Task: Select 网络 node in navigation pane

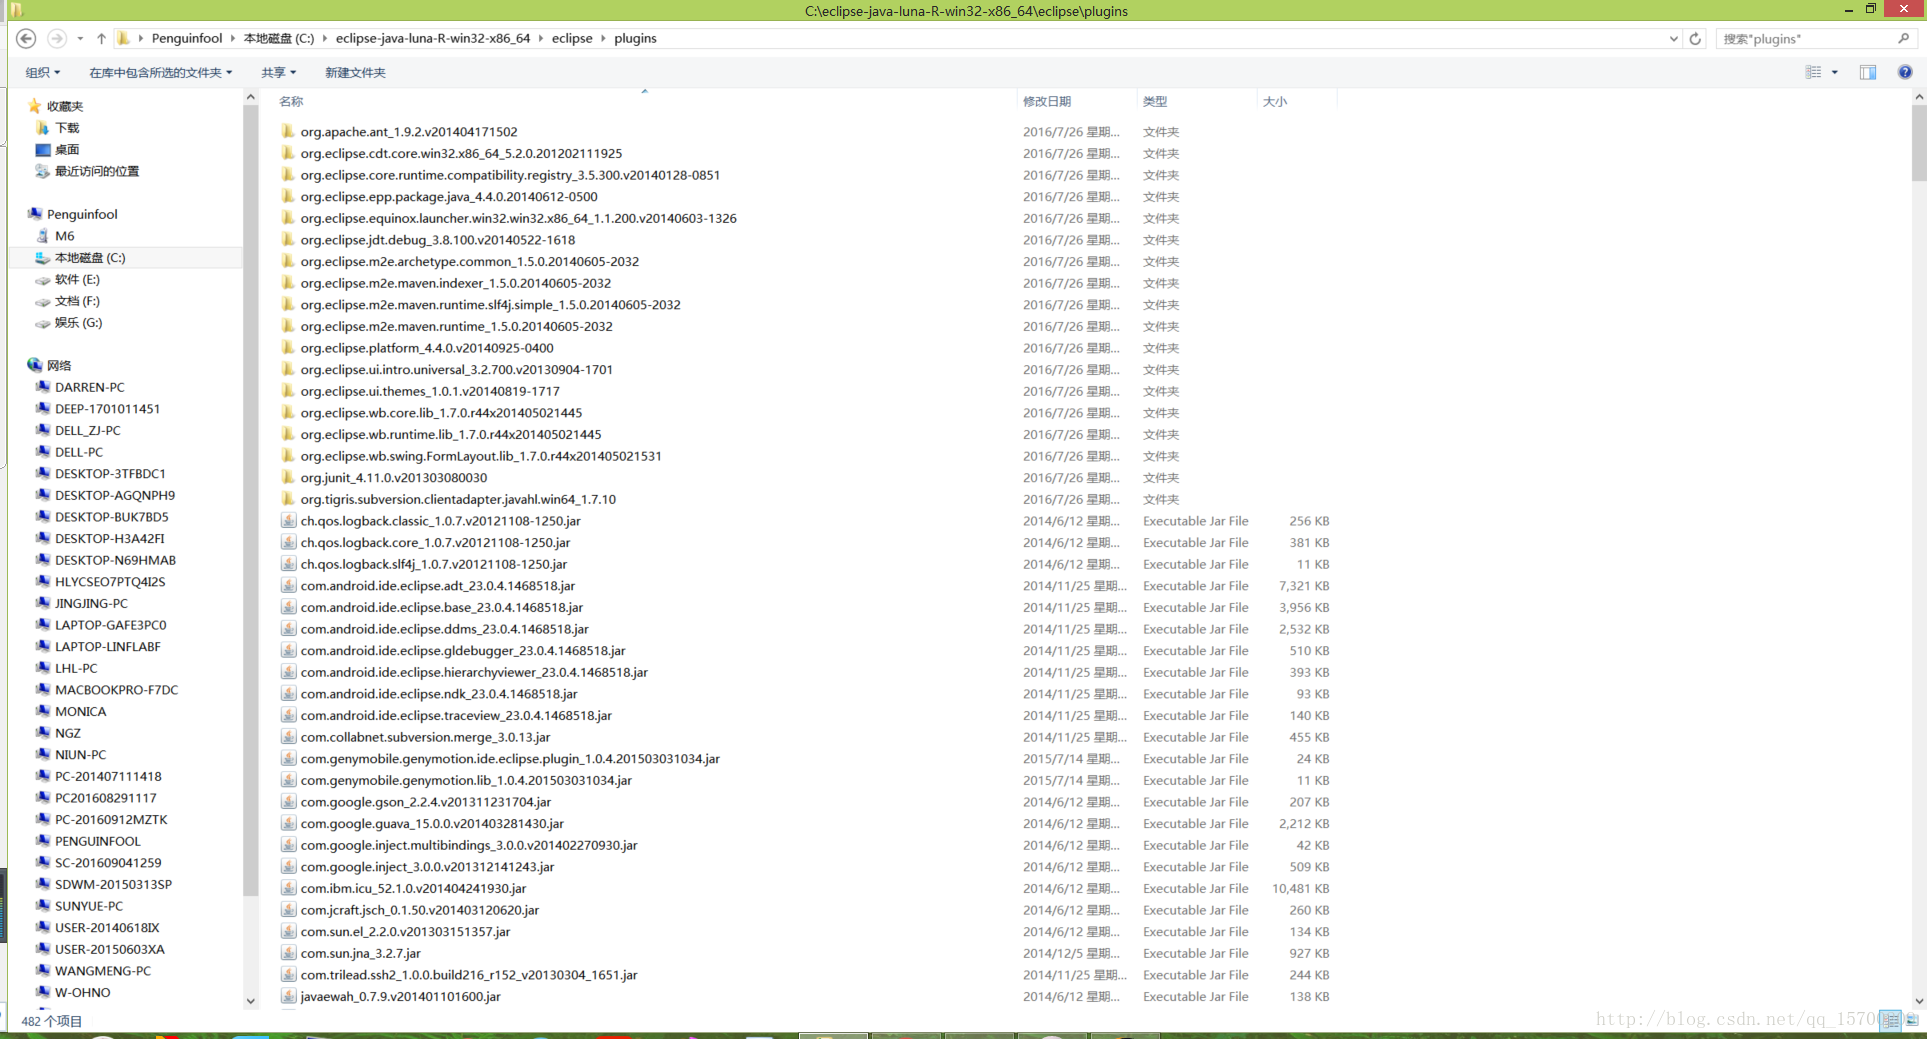Action: click(x=59, y=366)
